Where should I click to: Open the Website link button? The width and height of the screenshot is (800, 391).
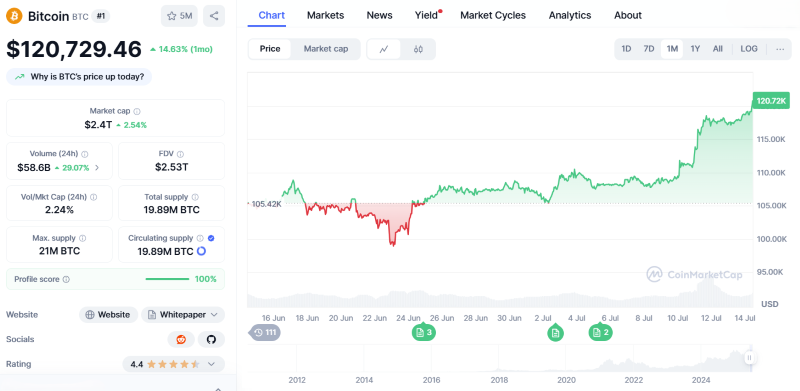point(108,315)
